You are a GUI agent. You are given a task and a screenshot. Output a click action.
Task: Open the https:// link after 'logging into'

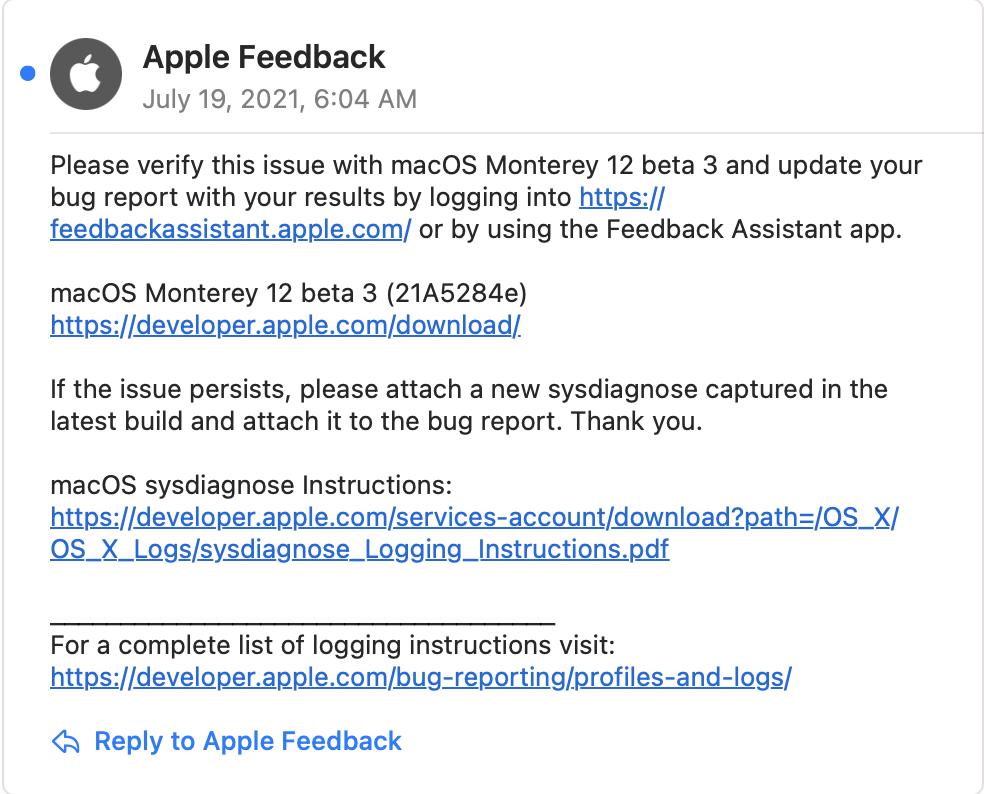(622, 197)
